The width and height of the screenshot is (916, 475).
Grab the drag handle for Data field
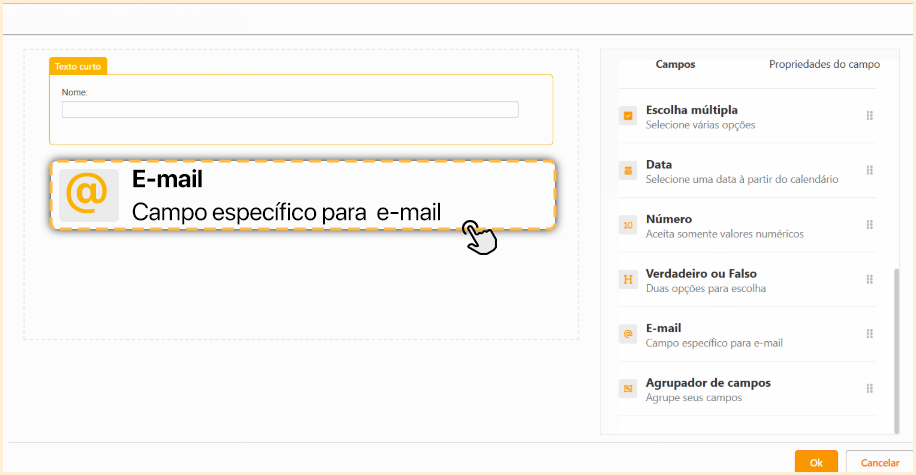870,170
